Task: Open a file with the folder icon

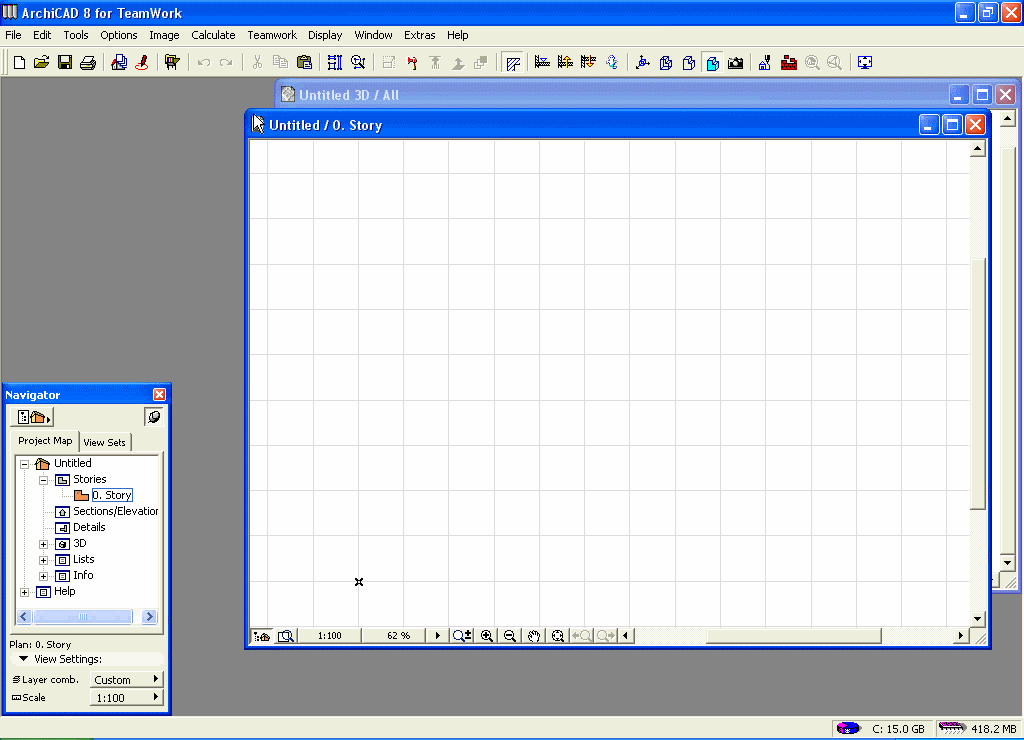Action: click(x=41, y=63)
